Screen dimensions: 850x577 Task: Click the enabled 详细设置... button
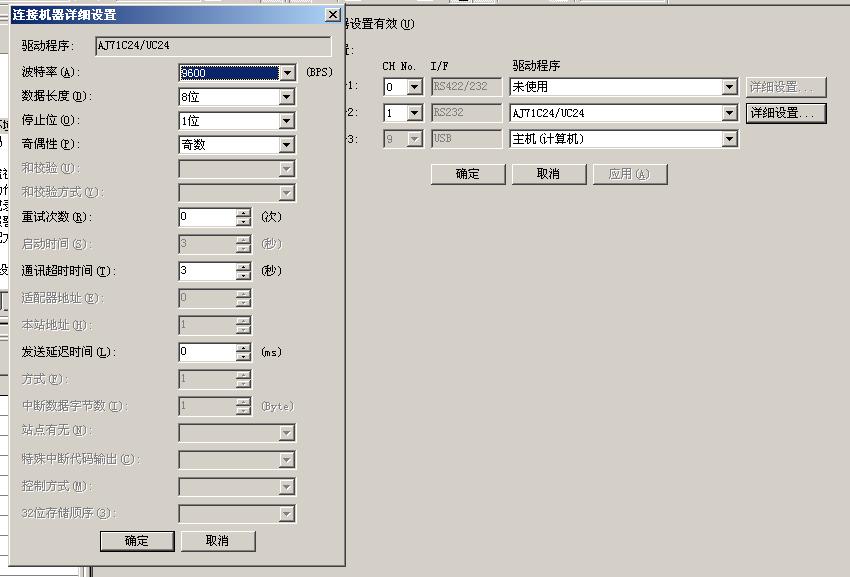coord(787,113)
